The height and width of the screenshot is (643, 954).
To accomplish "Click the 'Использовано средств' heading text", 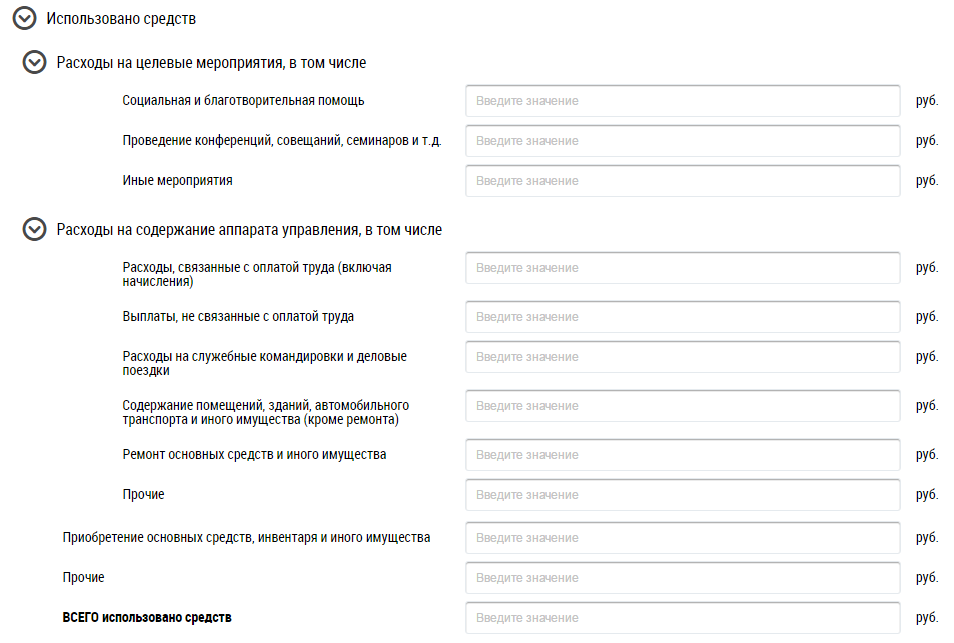I will click(121, 19).
